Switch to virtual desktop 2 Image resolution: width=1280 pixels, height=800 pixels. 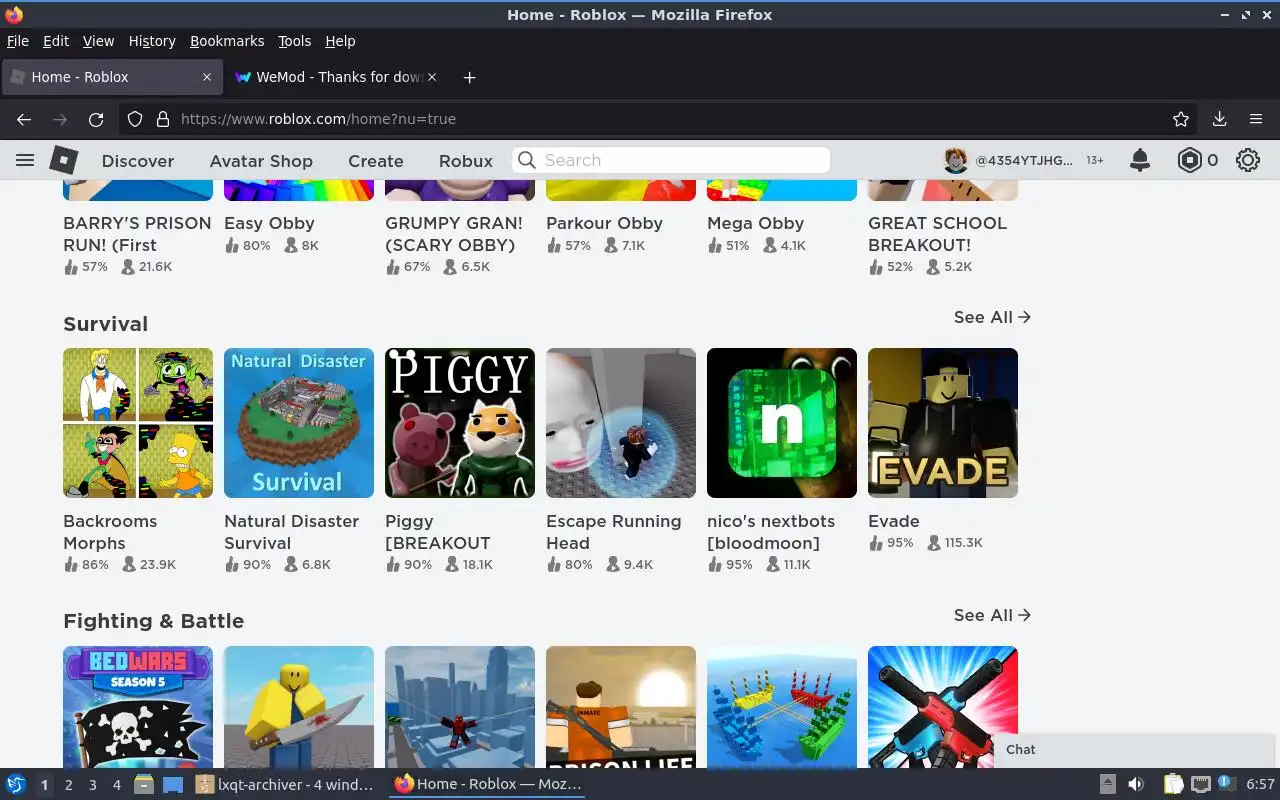[x=68, y=785]
